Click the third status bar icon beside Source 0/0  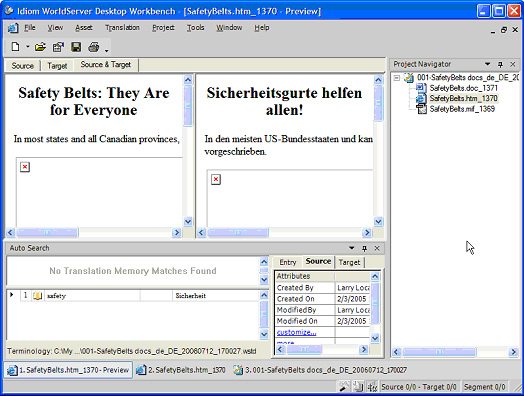point(372,387)
